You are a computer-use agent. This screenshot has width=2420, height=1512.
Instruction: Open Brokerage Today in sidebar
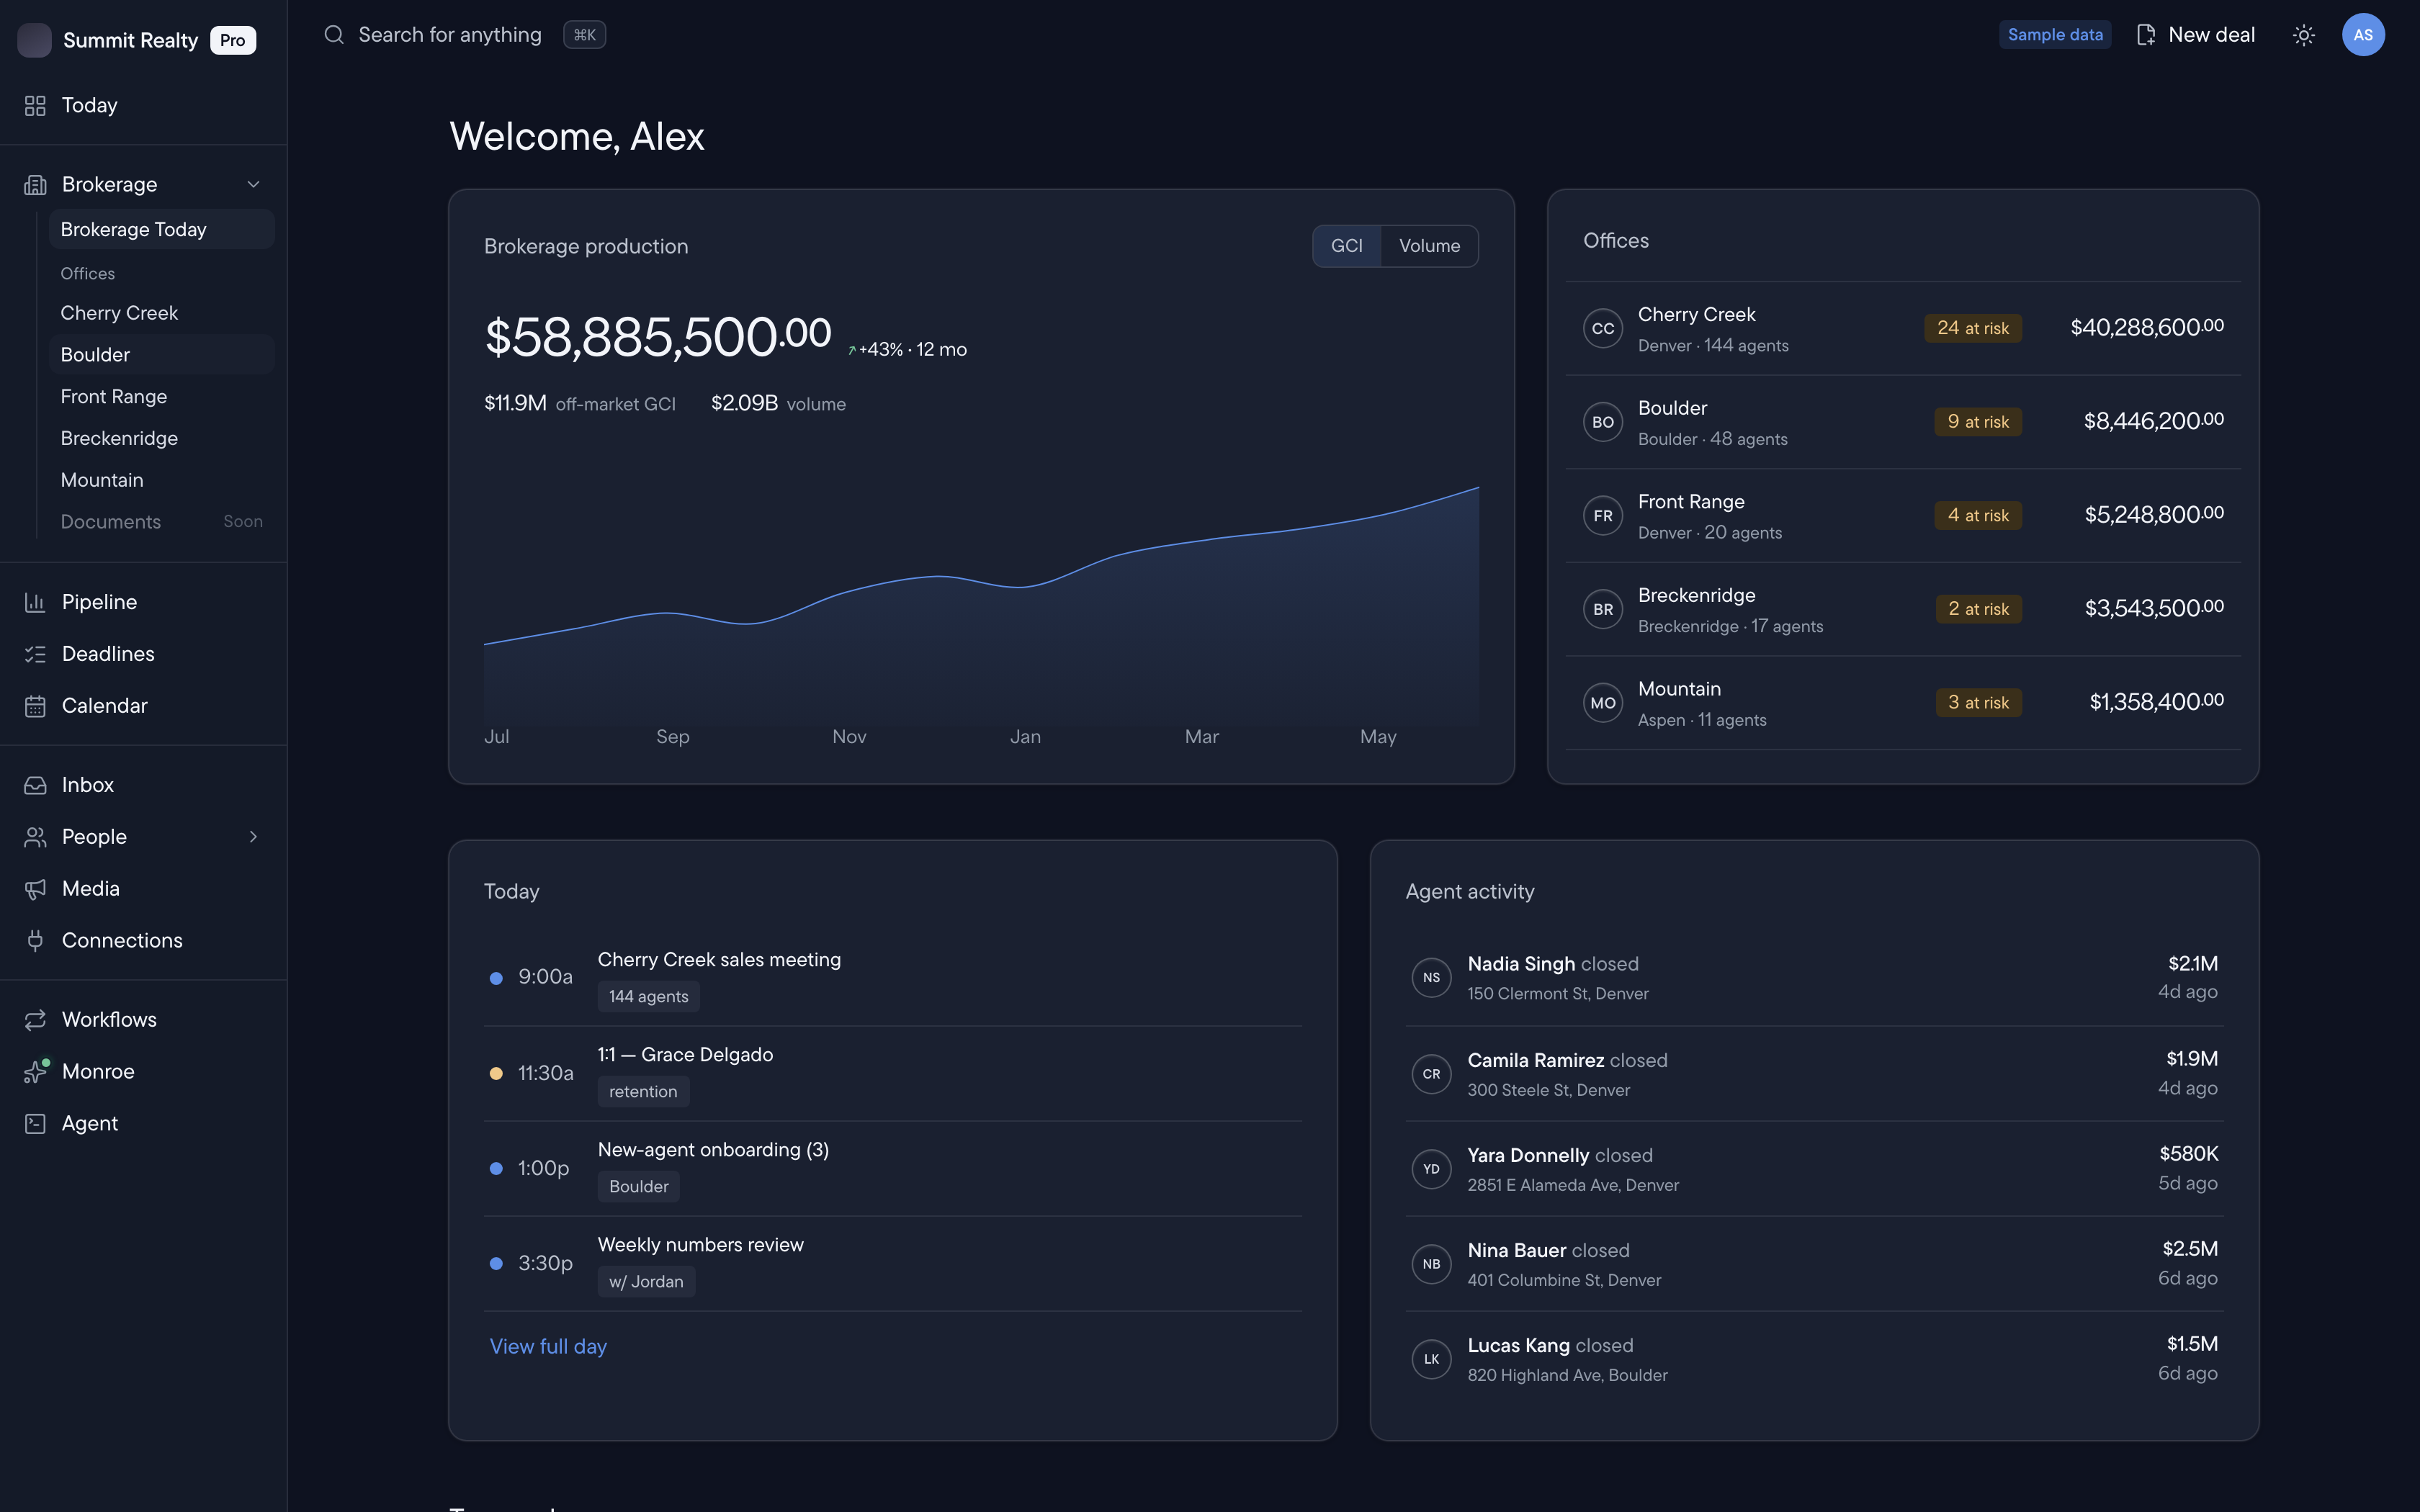click(x=161, y=229)
